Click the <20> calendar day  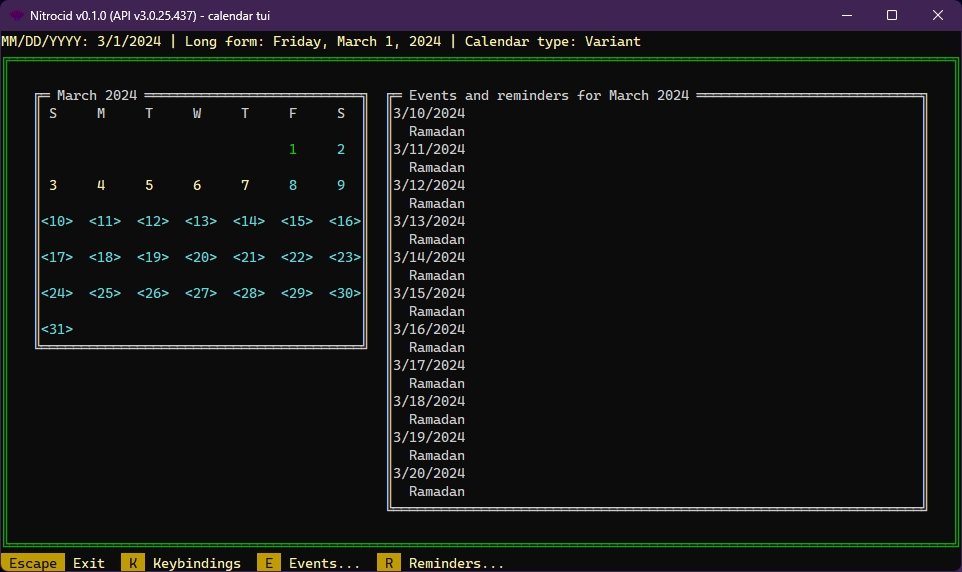pyautogui.click(x=201, y=257)
